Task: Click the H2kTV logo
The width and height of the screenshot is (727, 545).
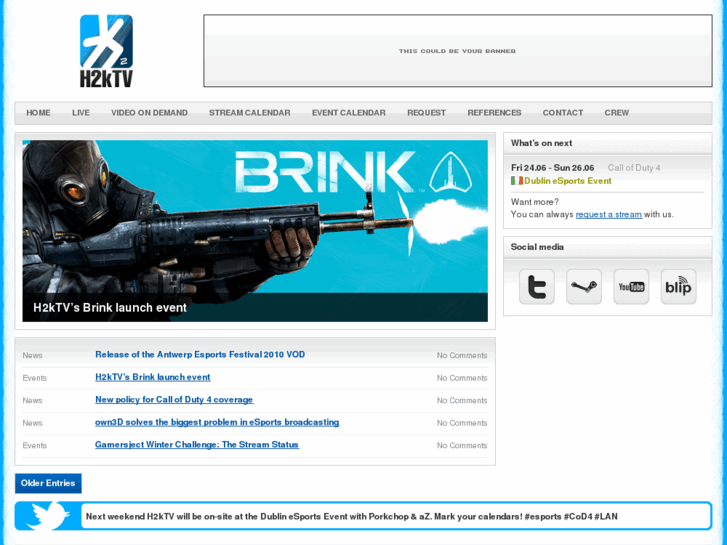Action: tap(106, 51)
